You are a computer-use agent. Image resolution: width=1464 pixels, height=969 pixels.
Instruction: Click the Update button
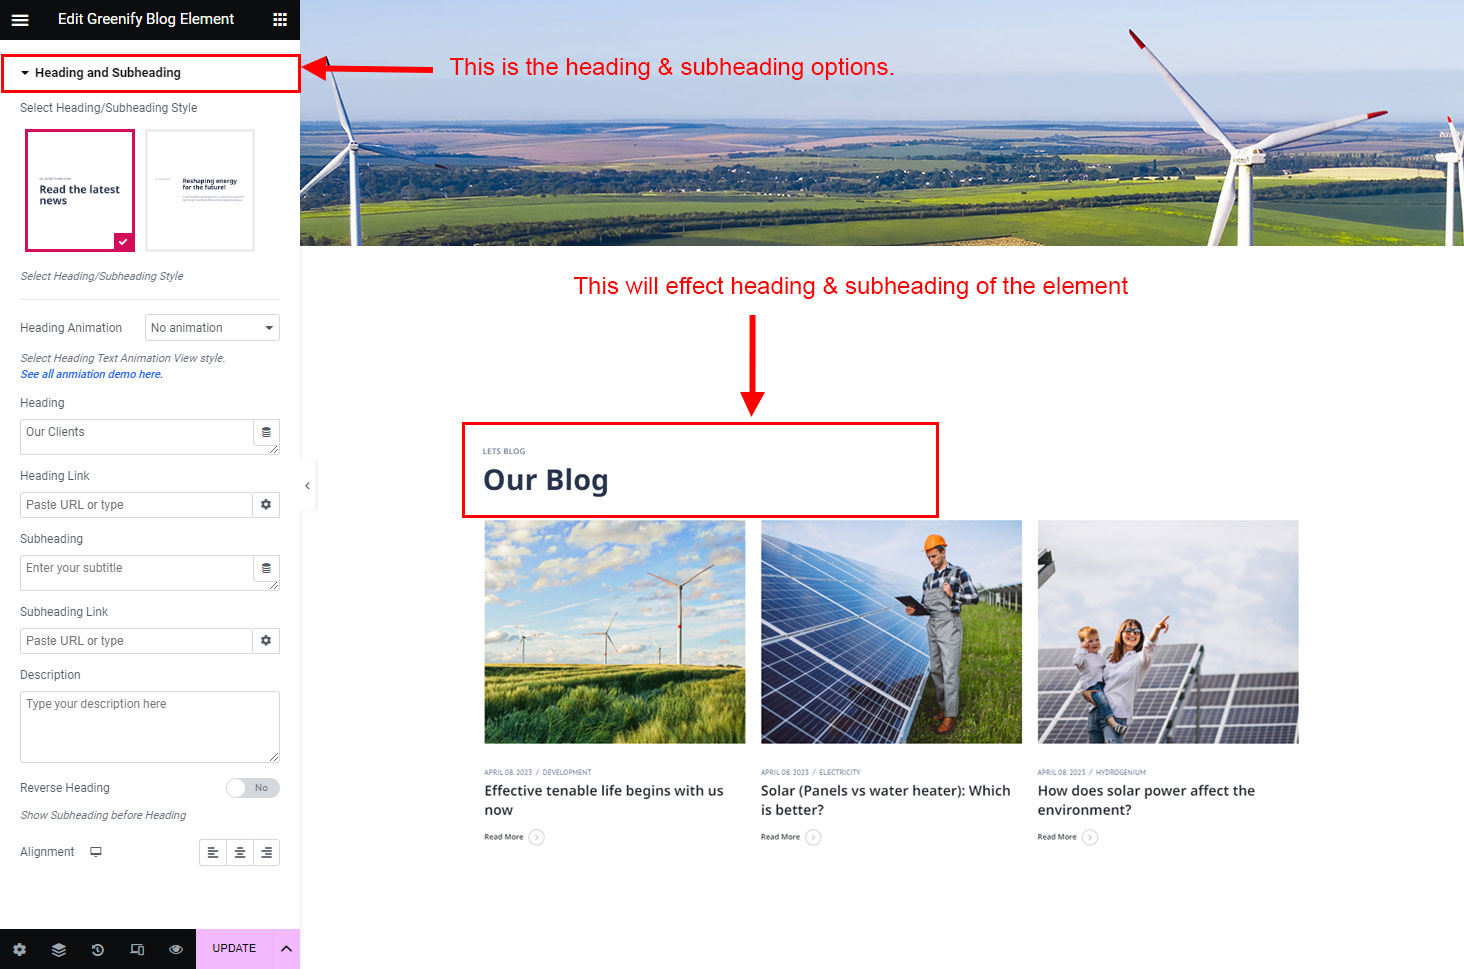234,949
